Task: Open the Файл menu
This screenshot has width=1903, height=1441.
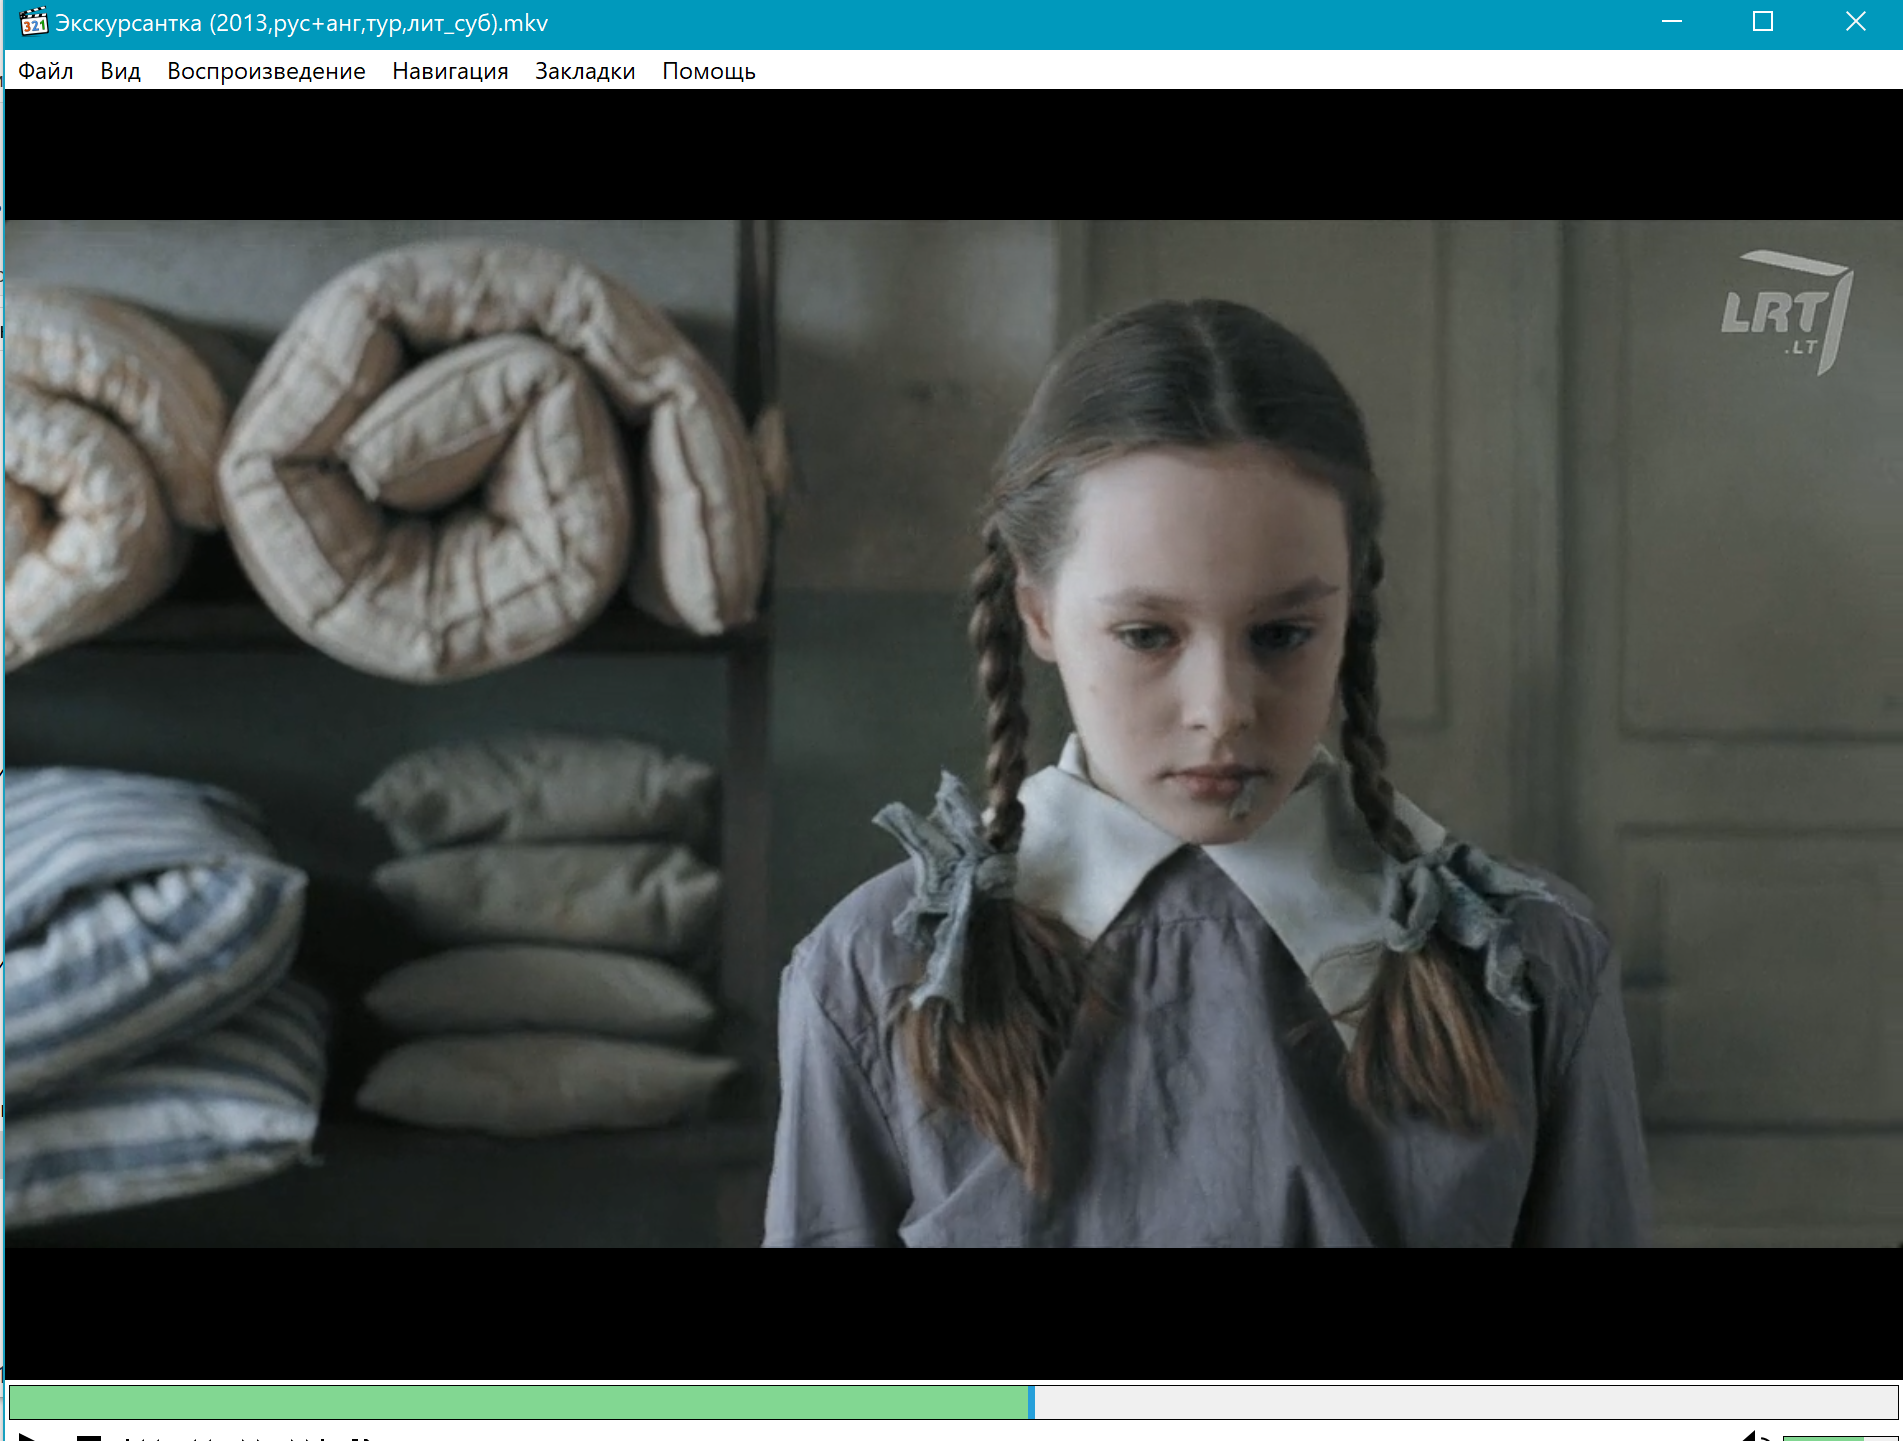Action: point(46,71)
